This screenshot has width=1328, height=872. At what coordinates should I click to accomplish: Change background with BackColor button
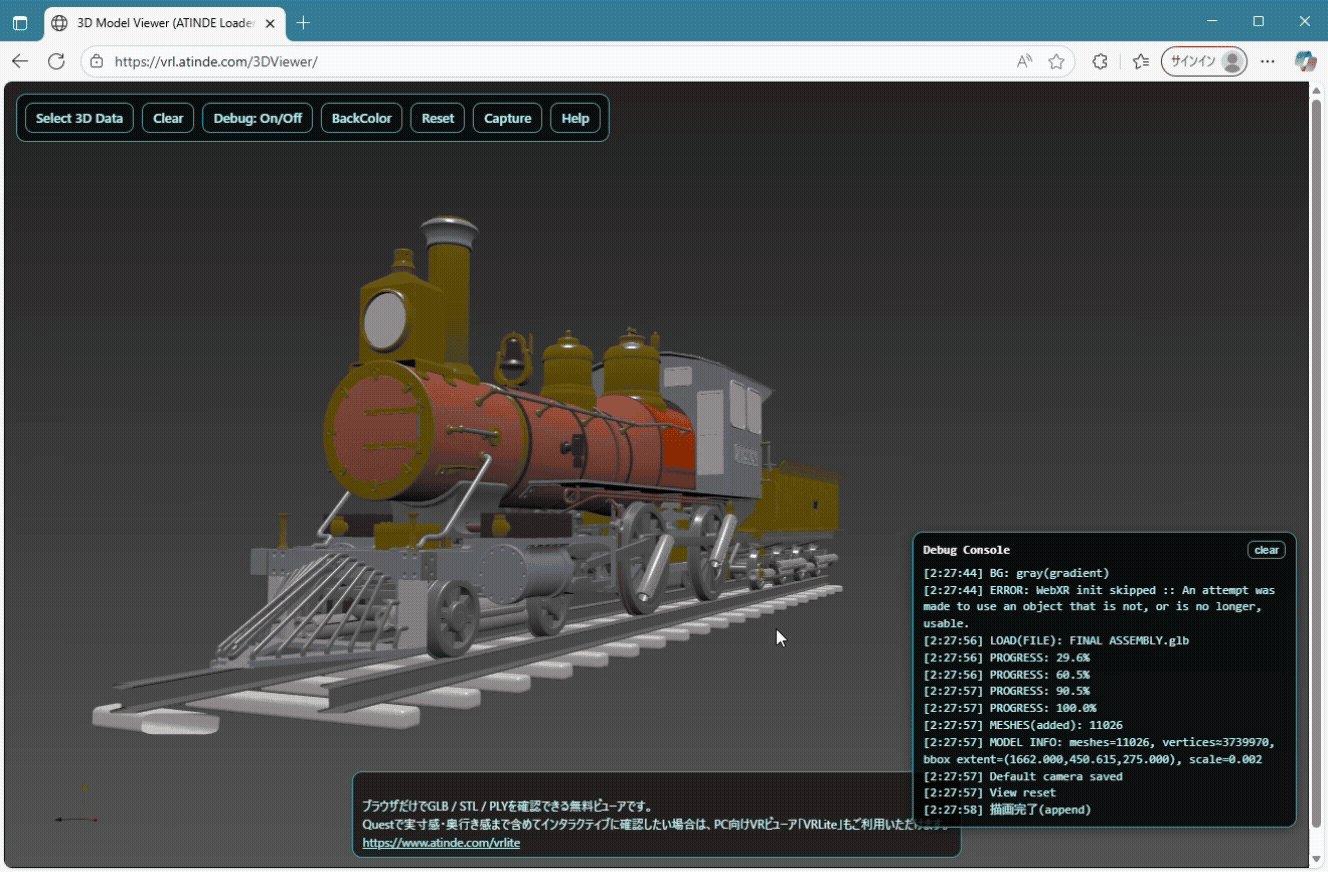[361, 118]
